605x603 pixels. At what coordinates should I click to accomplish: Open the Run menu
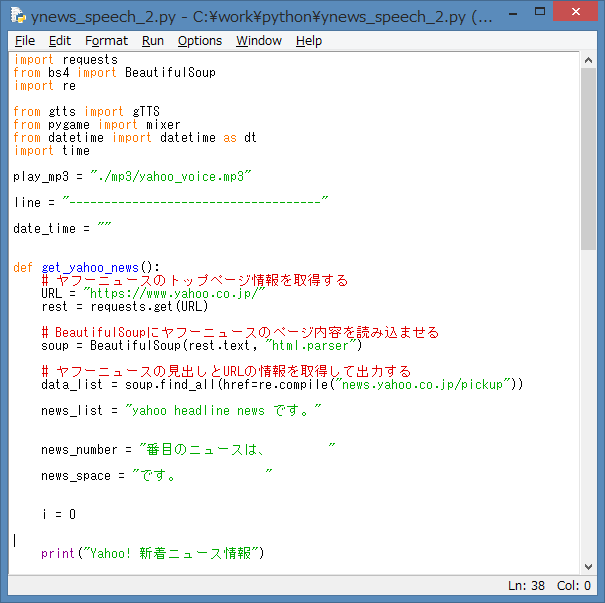(153, 41)
